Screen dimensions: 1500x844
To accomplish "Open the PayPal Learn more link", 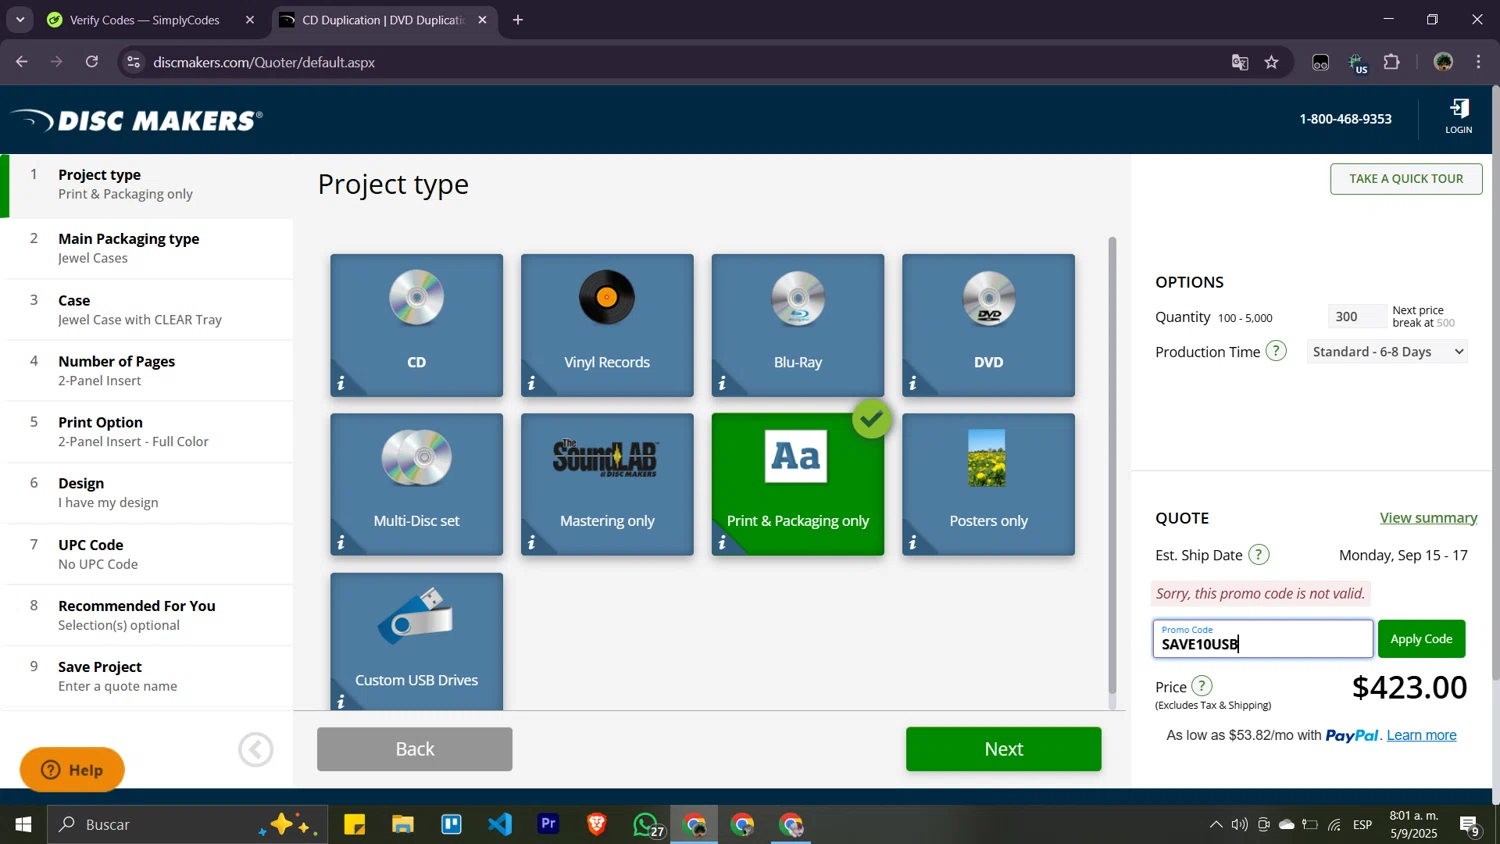I will (x=1421, y=735).
